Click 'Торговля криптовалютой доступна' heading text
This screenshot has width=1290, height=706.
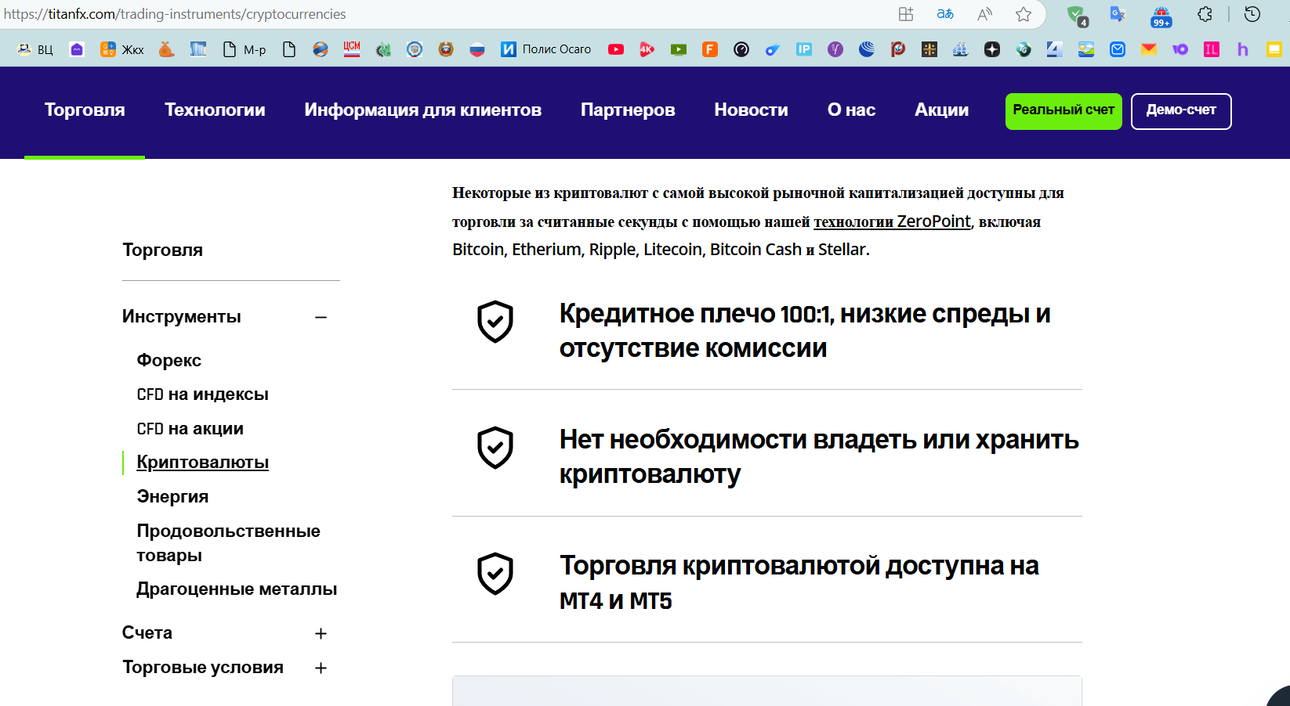pyautogui.click(x=799, y=583)
